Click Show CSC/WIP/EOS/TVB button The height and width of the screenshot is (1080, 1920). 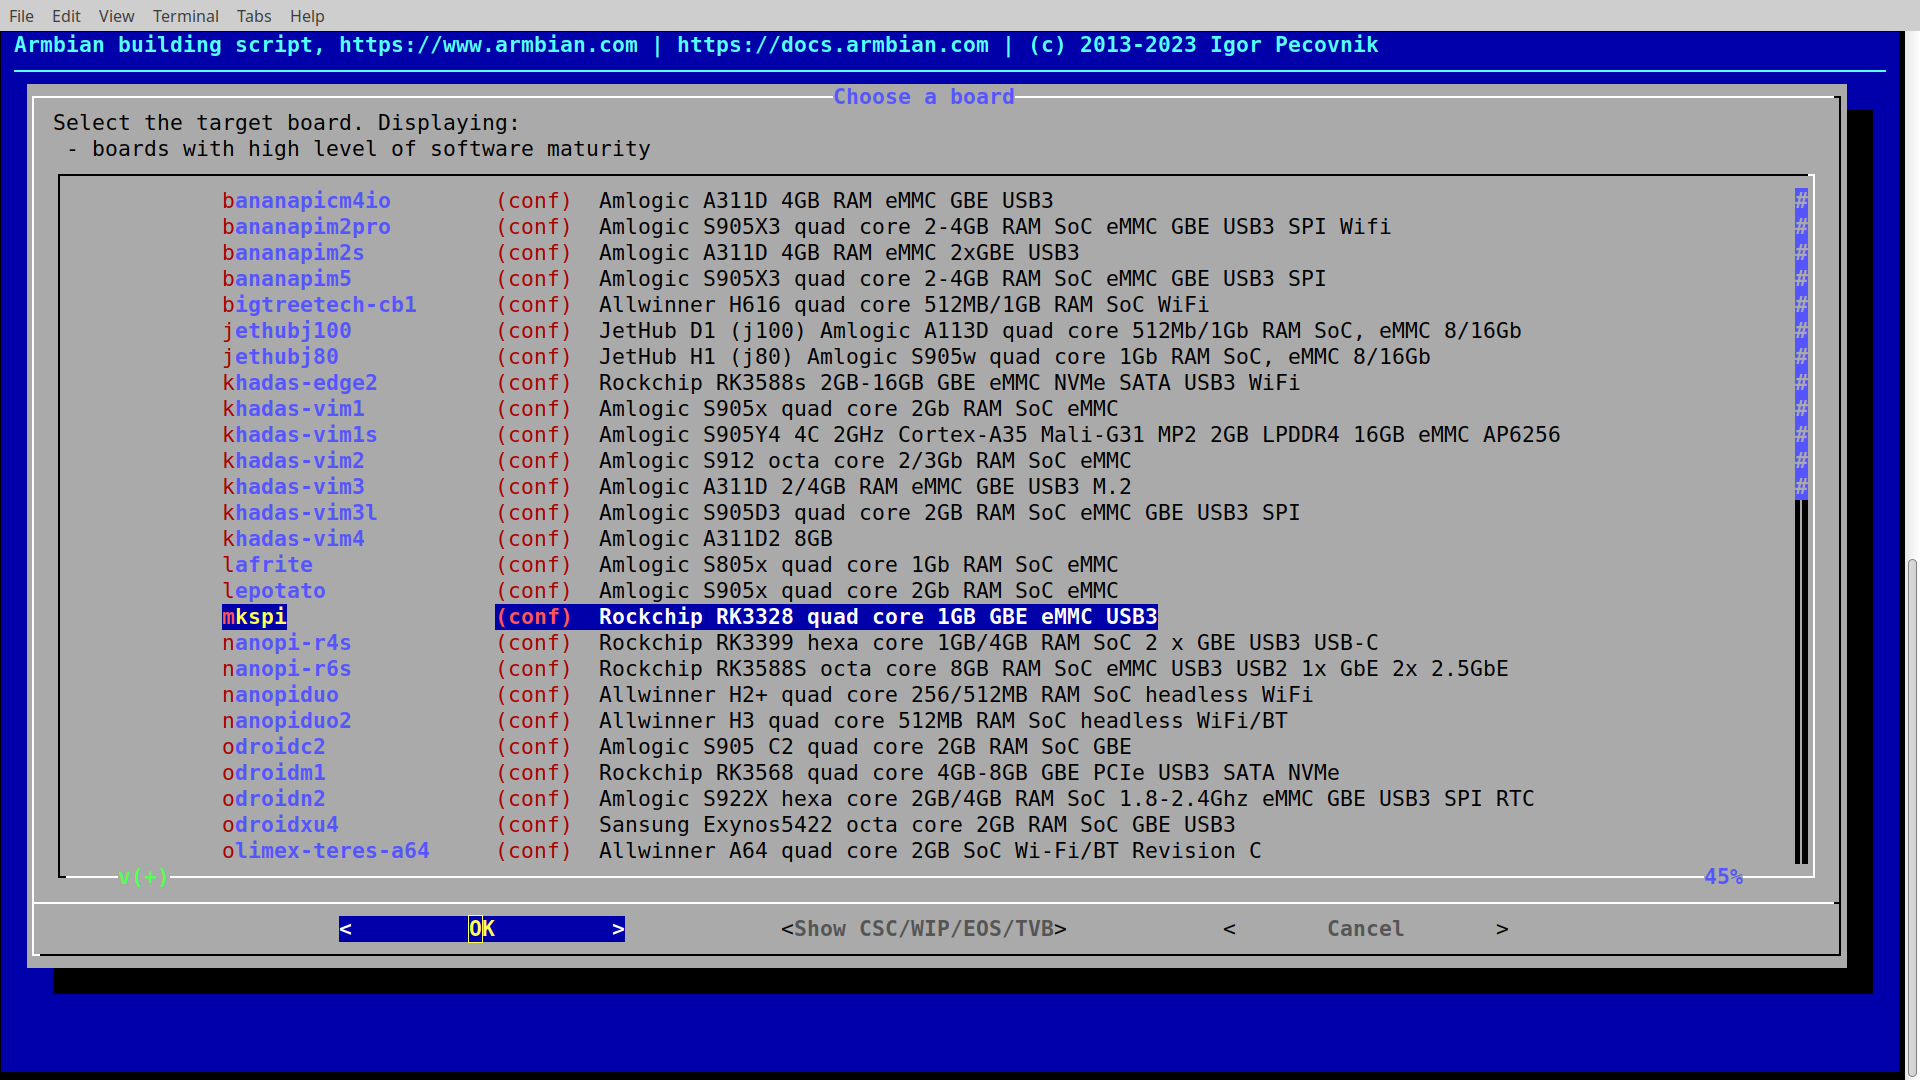(x=923, y=929)
